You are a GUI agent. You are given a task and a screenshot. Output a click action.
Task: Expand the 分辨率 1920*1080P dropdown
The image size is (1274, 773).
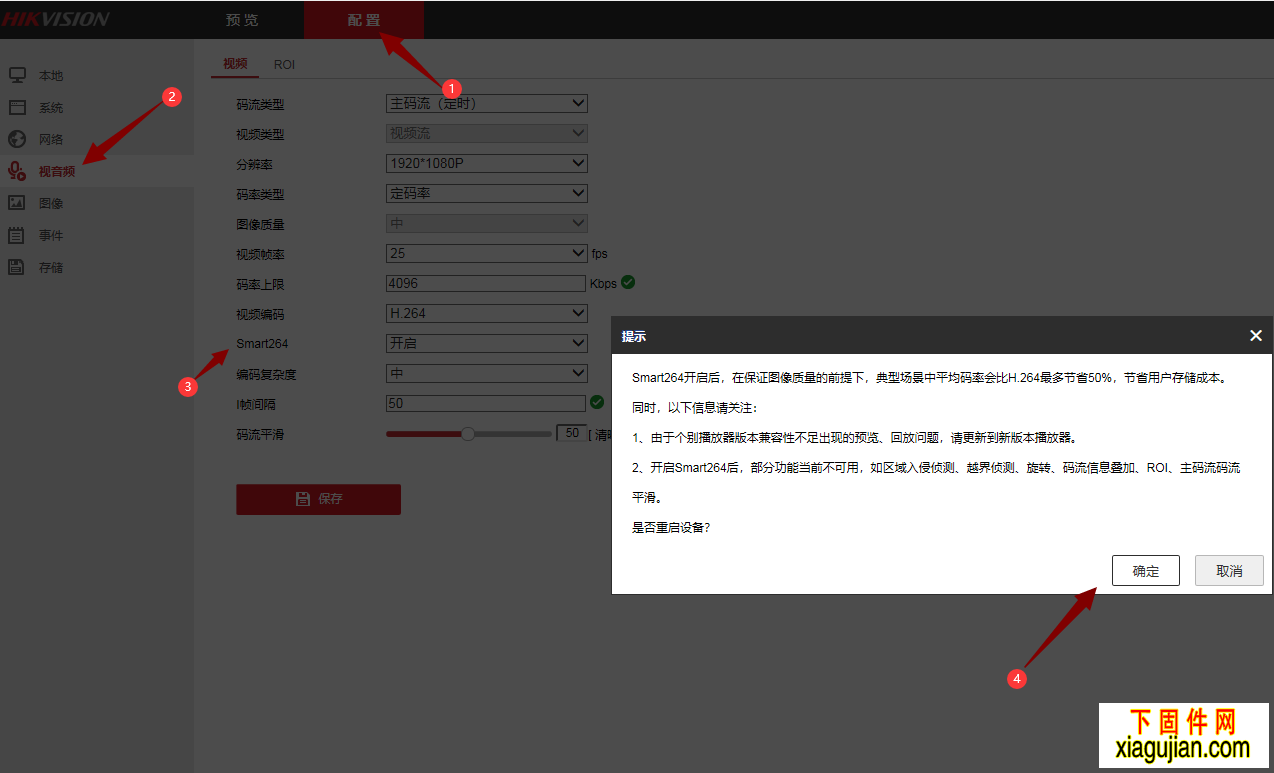tap(487, 163)
